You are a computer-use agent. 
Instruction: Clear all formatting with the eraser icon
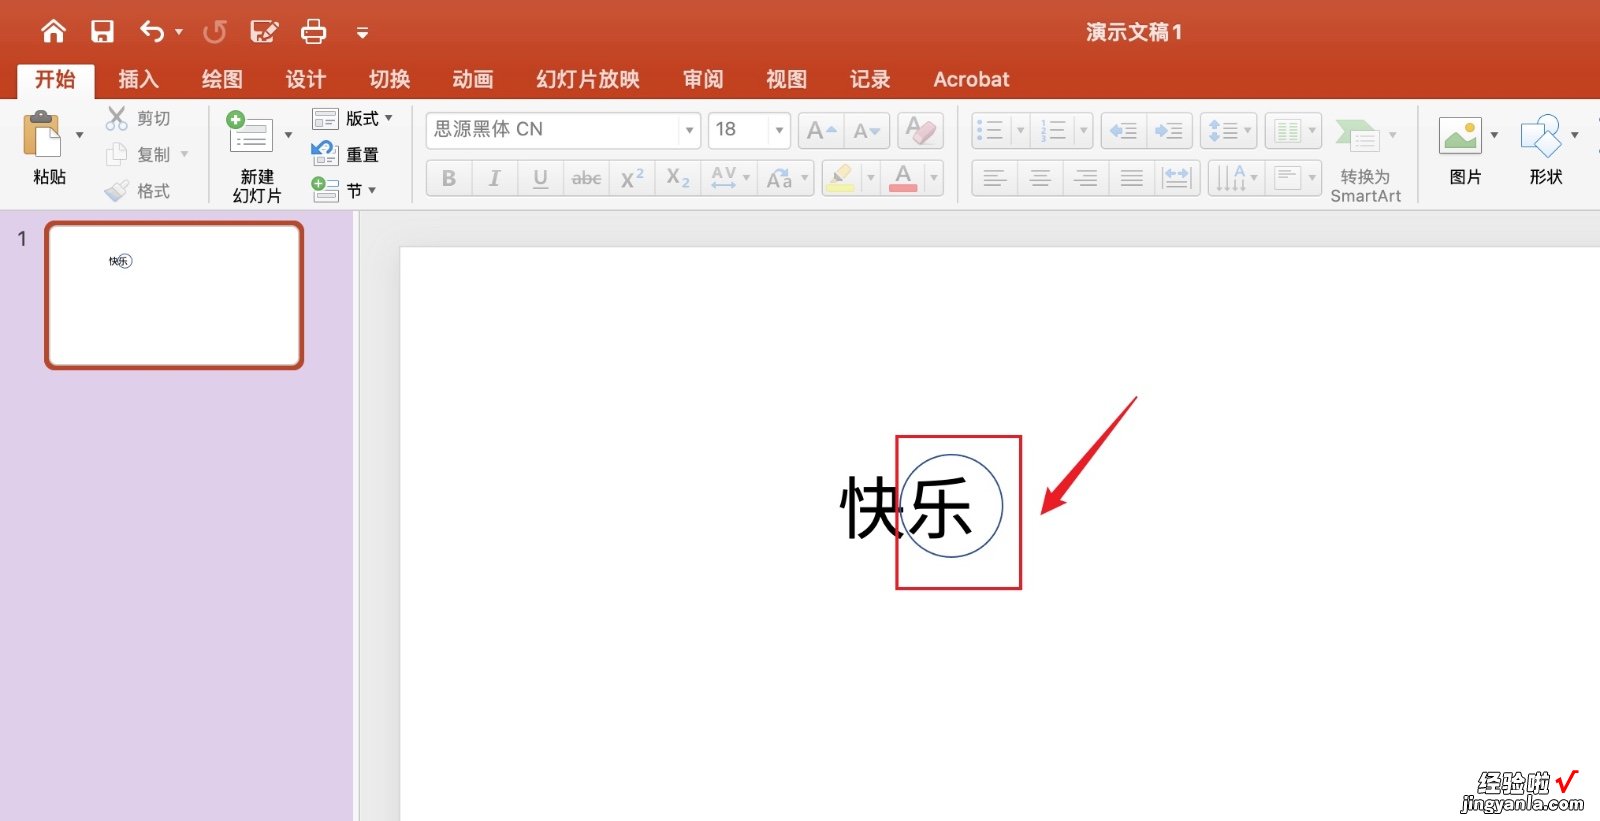[x=920, y=130]
